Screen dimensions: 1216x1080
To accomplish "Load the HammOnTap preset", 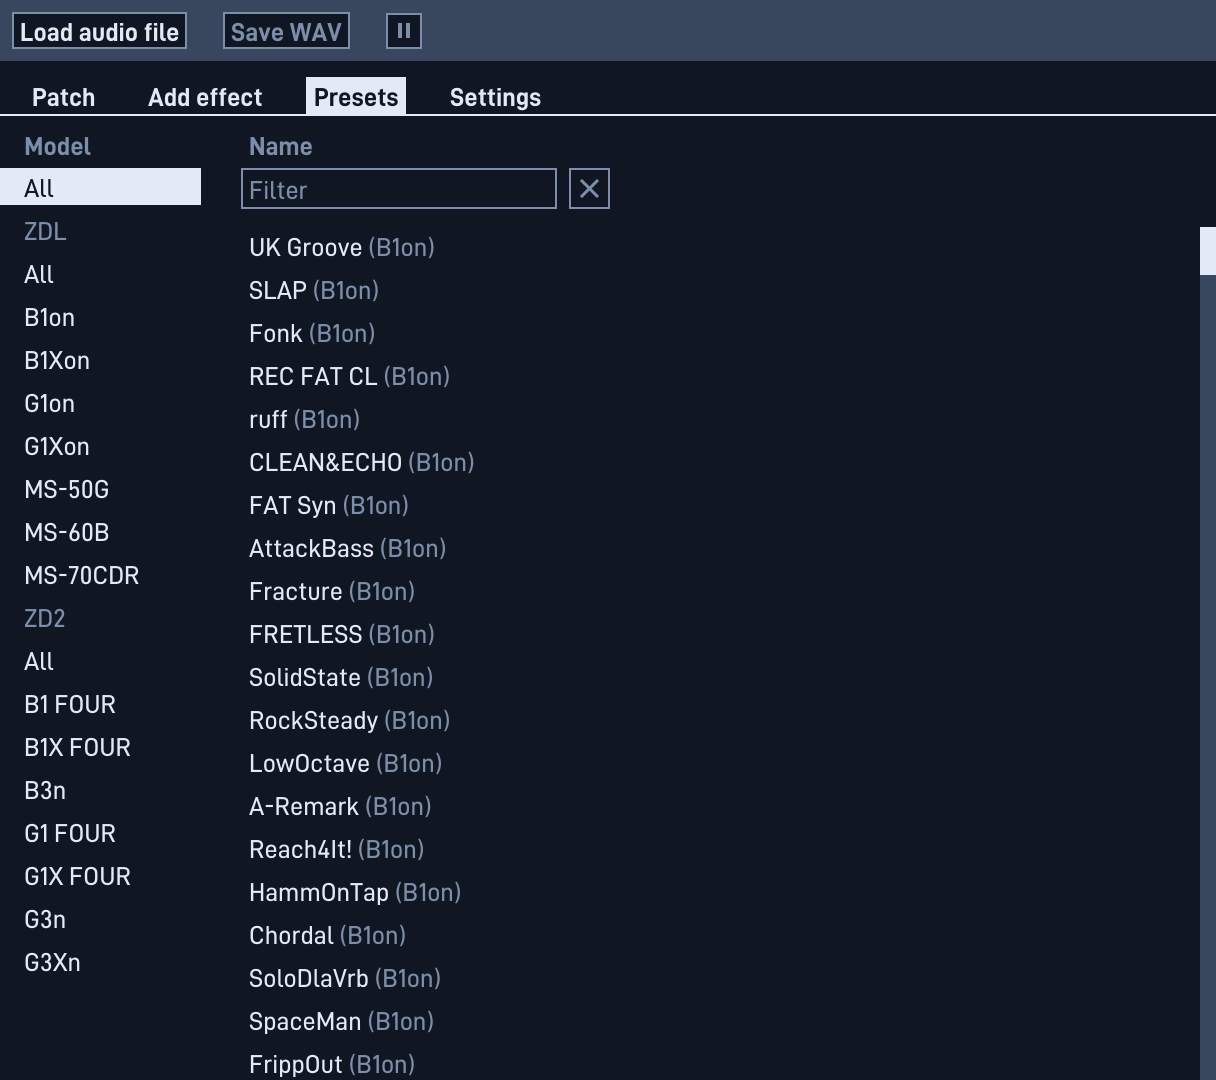I will [355, 892].
